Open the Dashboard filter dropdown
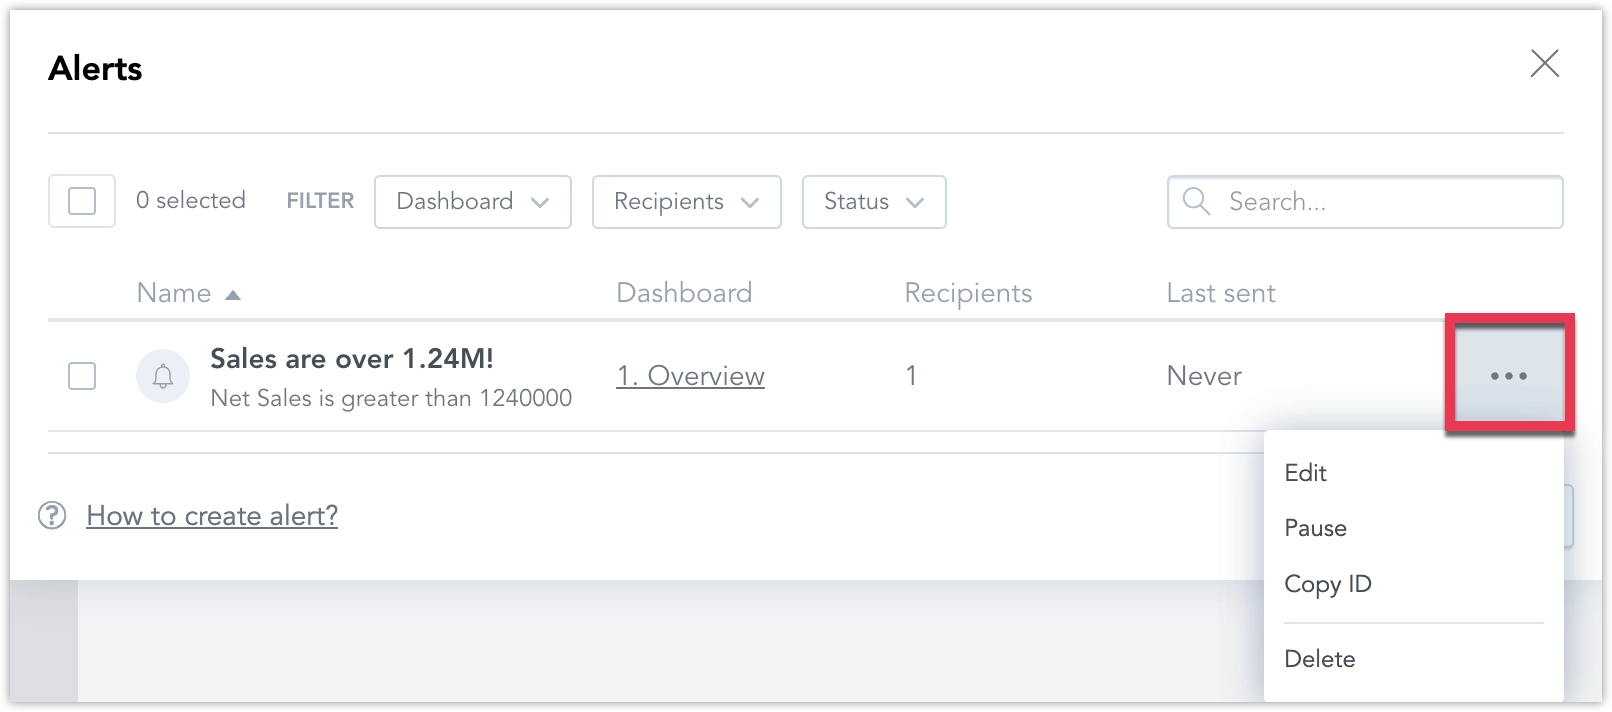 [x=472, y=201]
